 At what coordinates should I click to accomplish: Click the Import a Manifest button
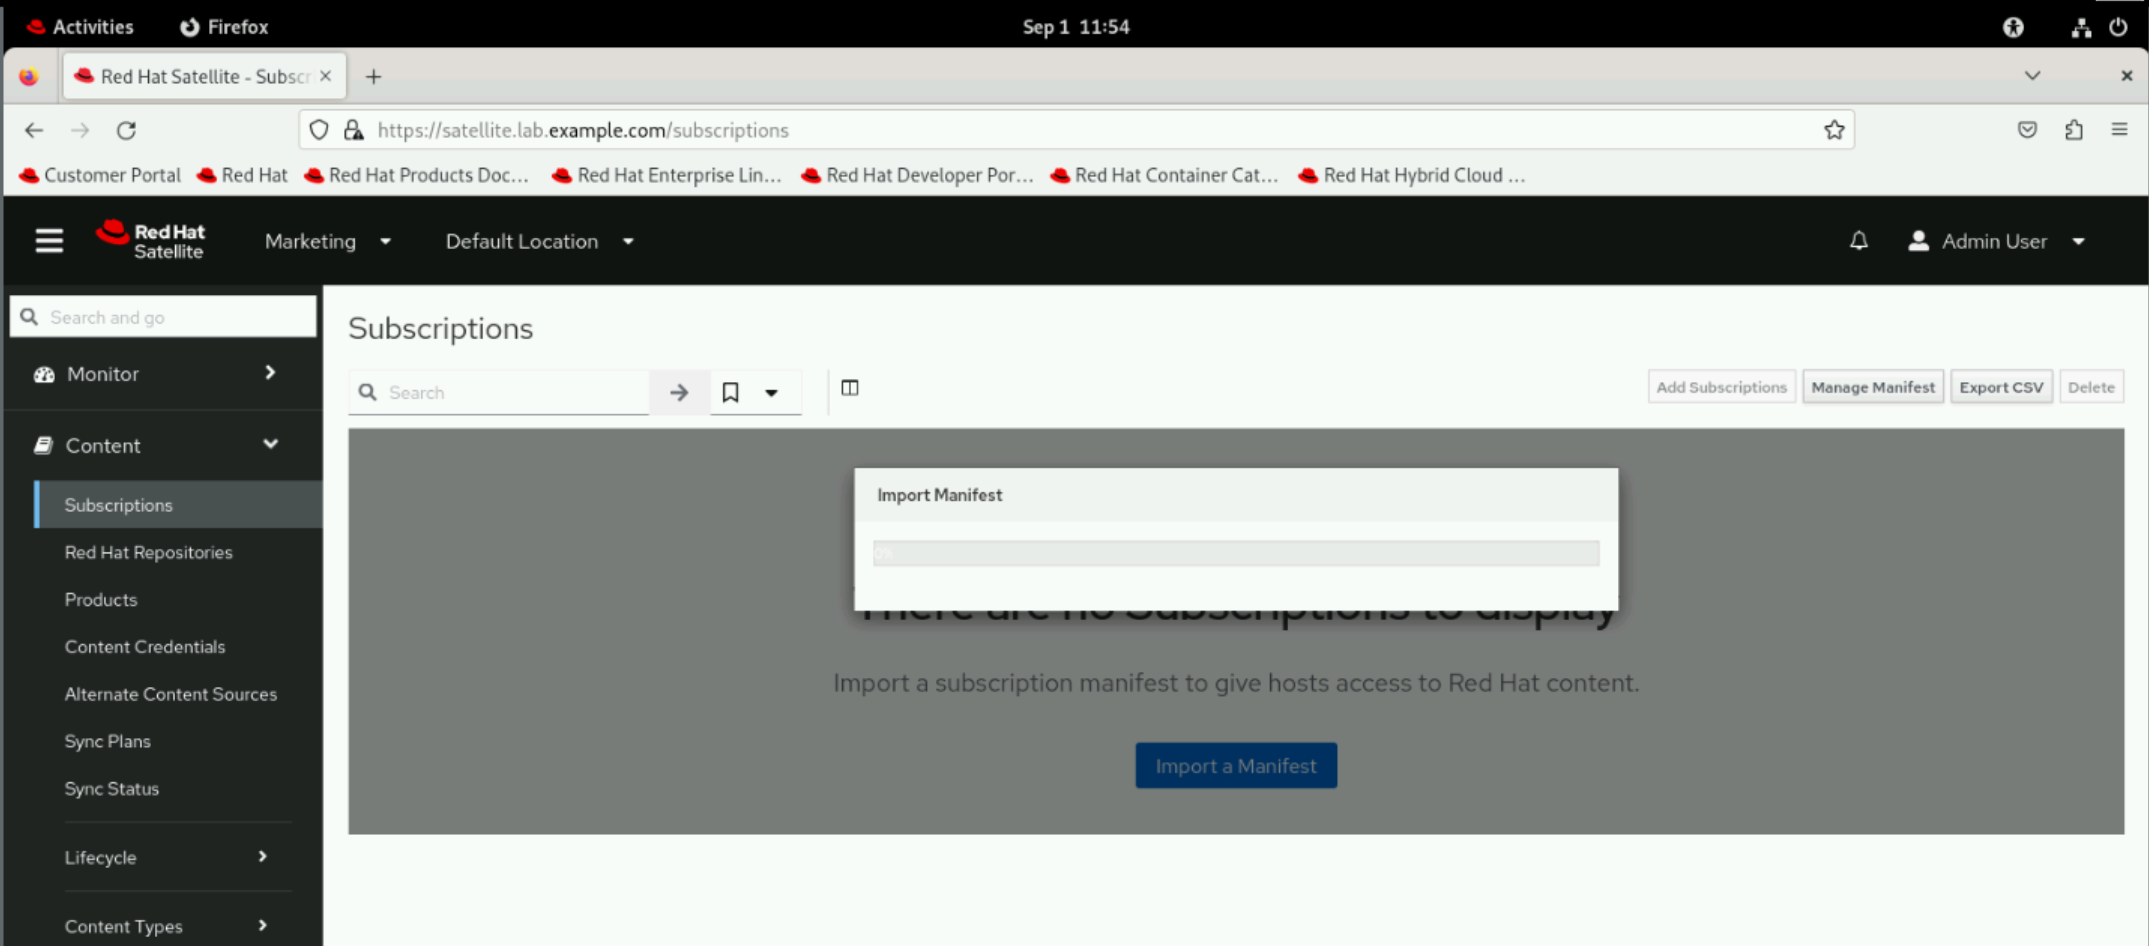tap(1236, 765)
